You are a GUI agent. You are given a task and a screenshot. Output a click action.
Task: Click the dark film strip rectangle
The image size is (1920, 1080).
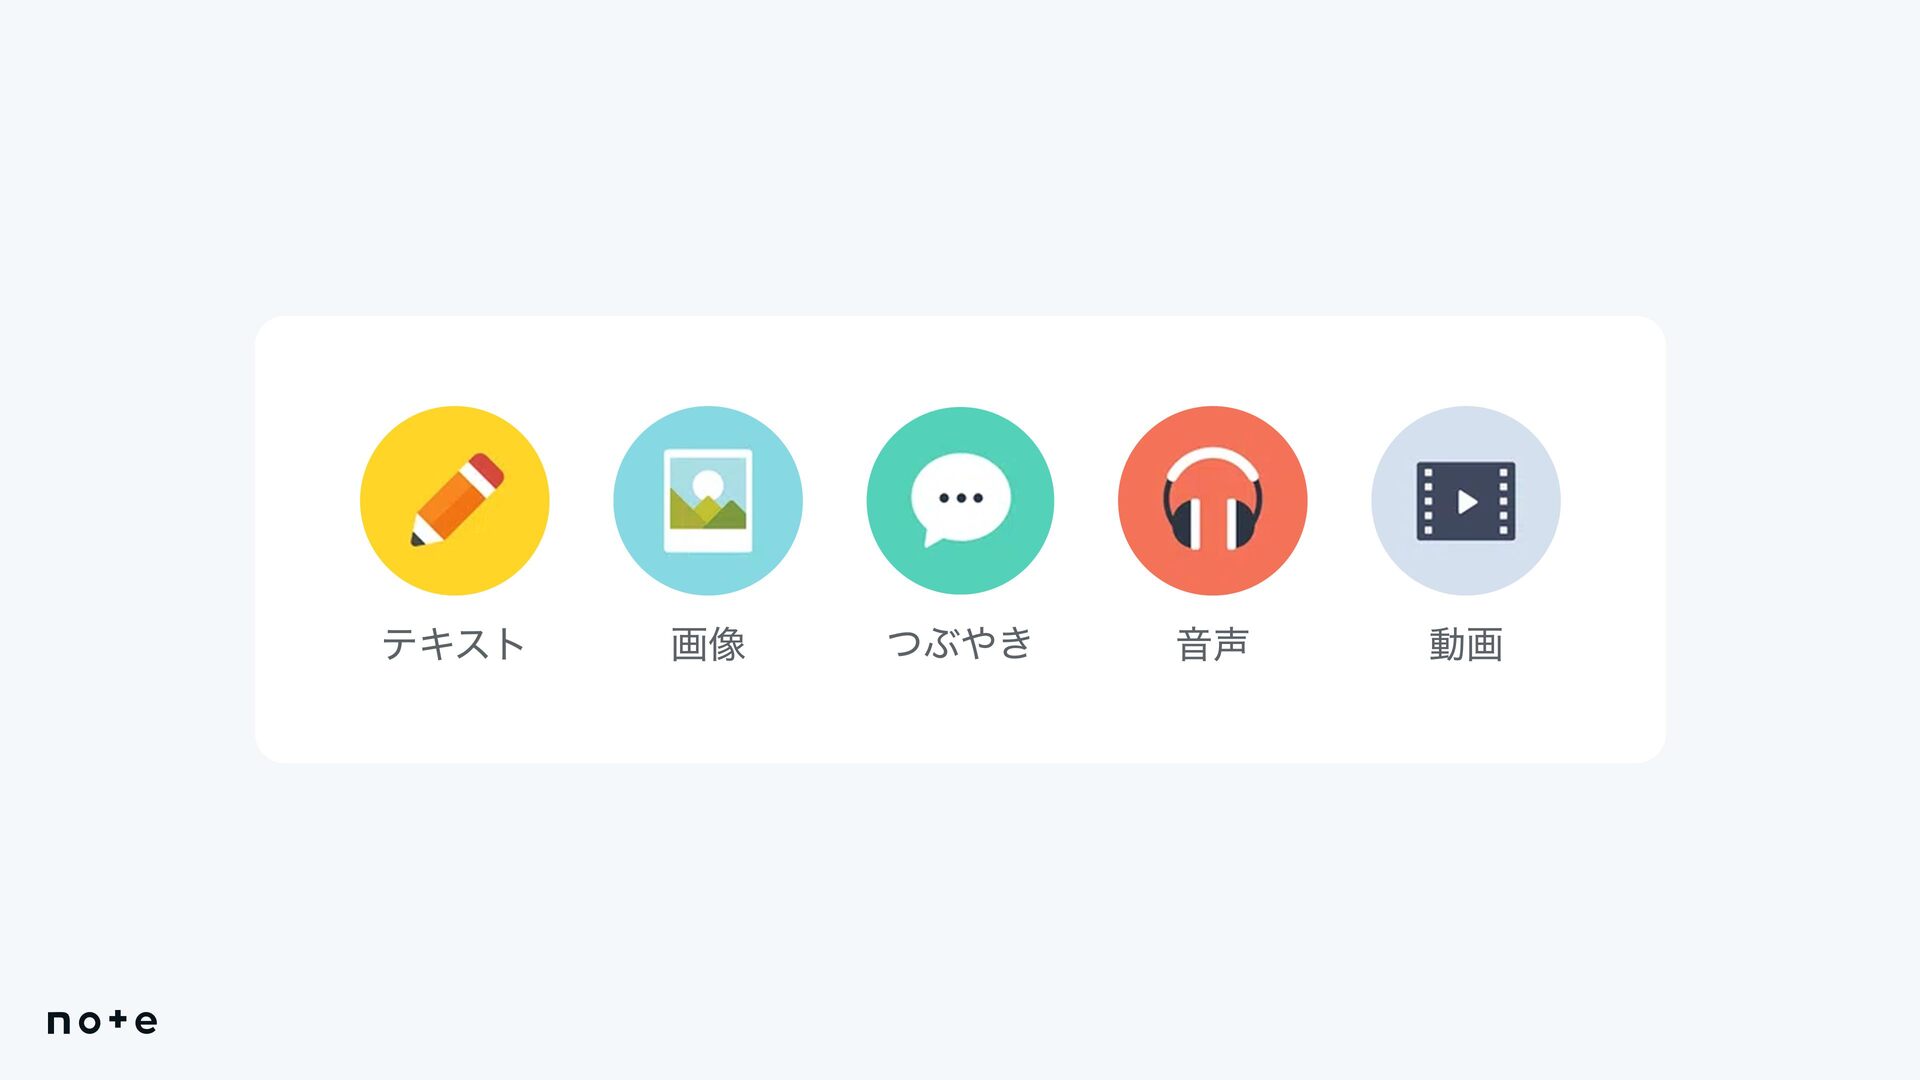point(1466,501)
